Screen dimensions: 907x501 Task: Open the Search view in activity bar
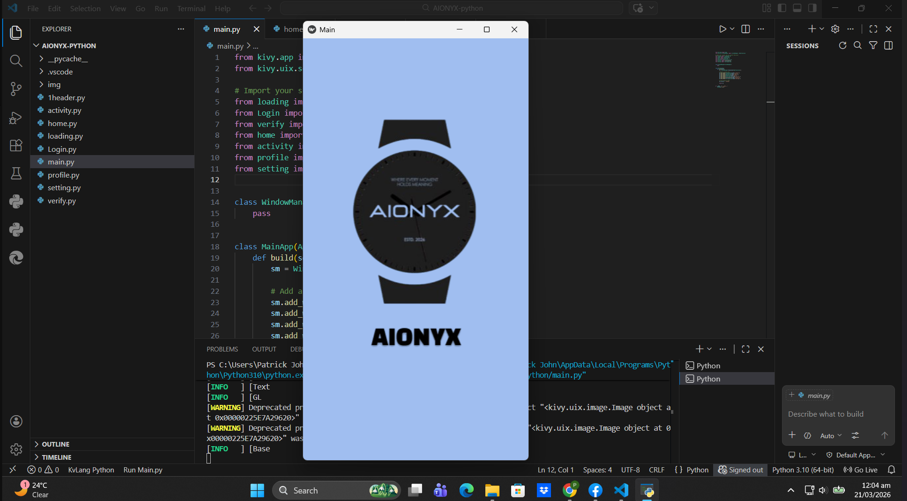tap(16, 61)
